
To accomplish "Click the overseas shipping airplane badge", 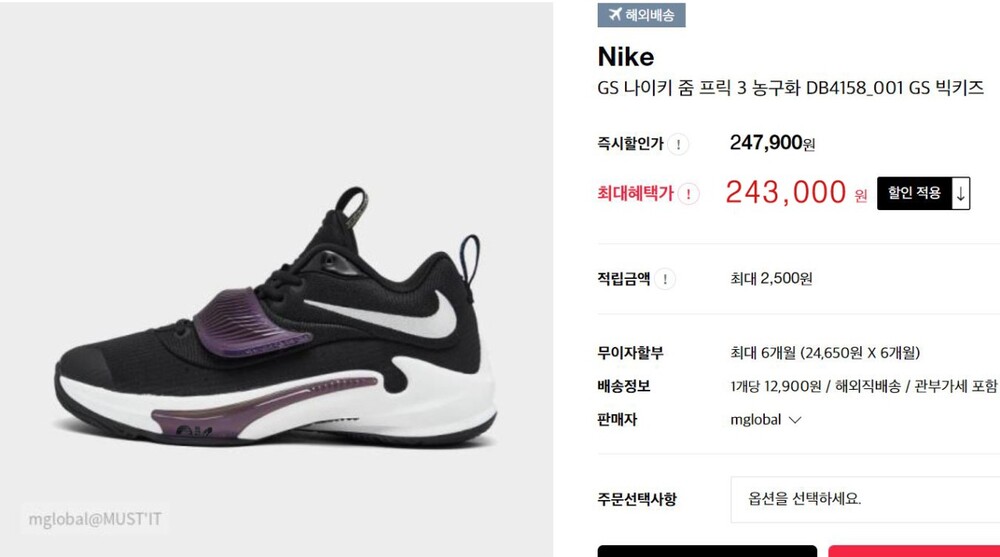I will point(641,15).
